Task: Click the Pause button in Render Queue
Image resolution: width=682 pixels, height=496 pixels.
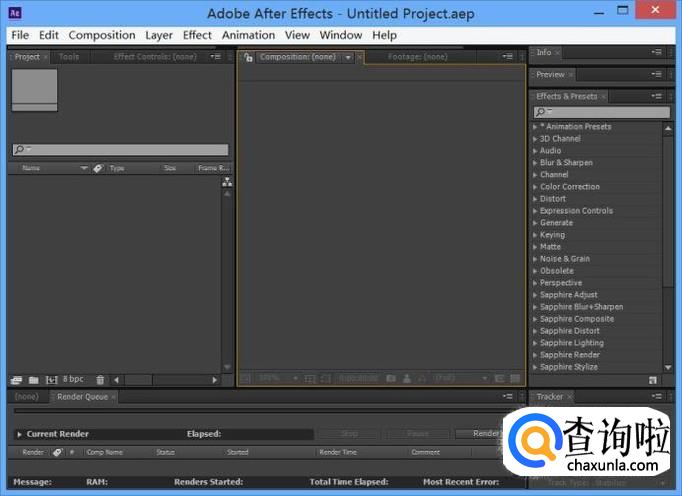Action: click(418, 434)
